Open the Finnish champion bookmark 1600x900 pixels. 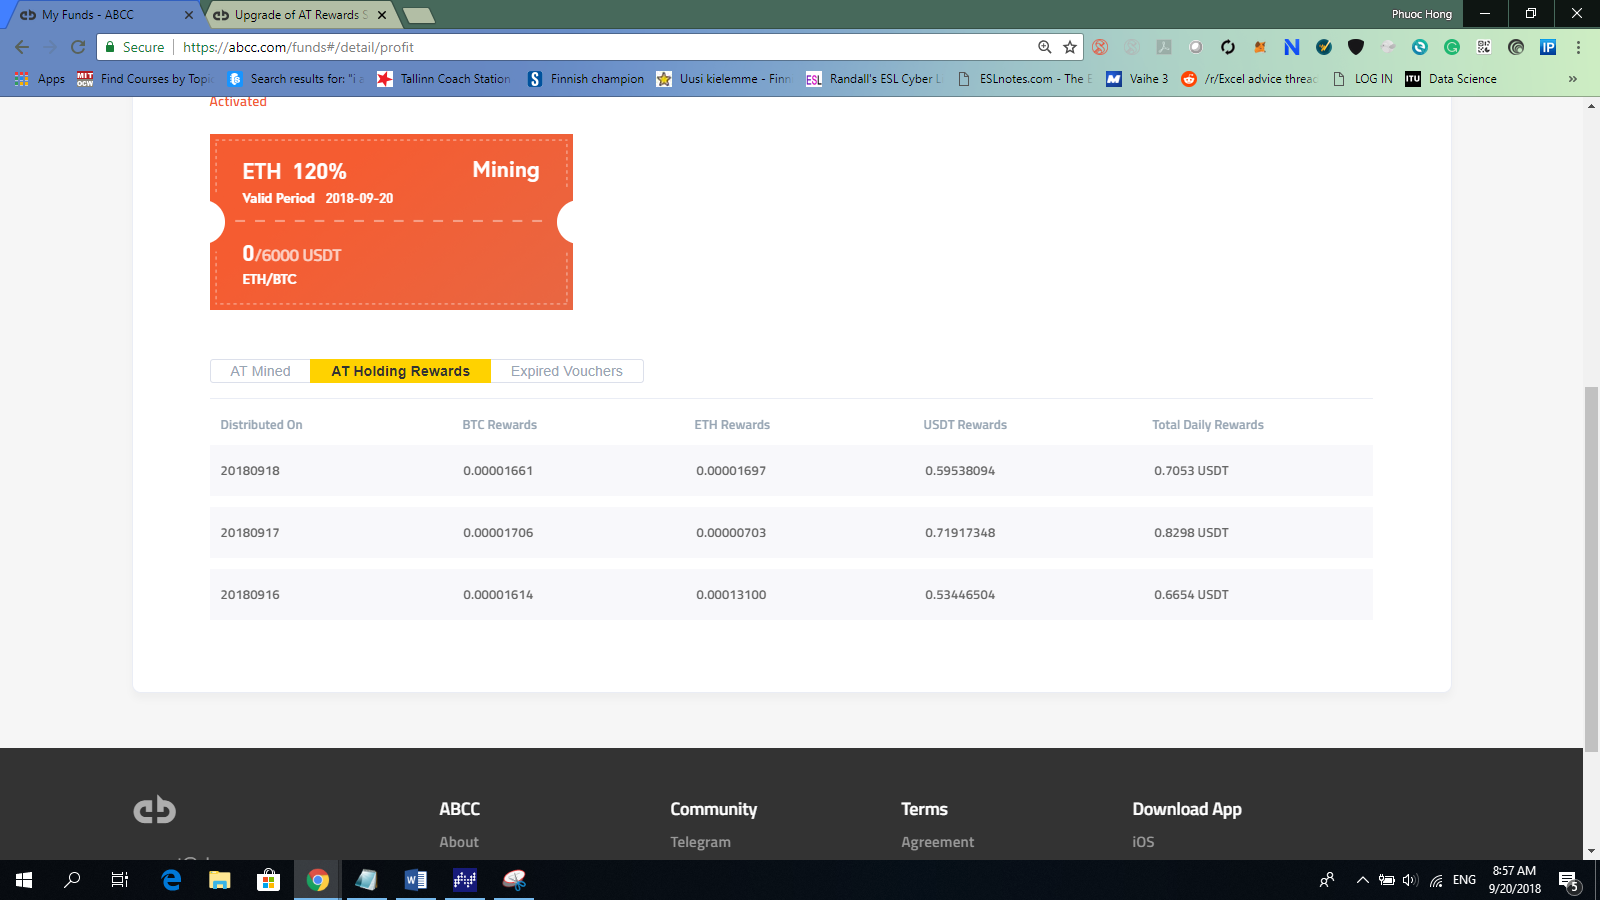point(586,79)
